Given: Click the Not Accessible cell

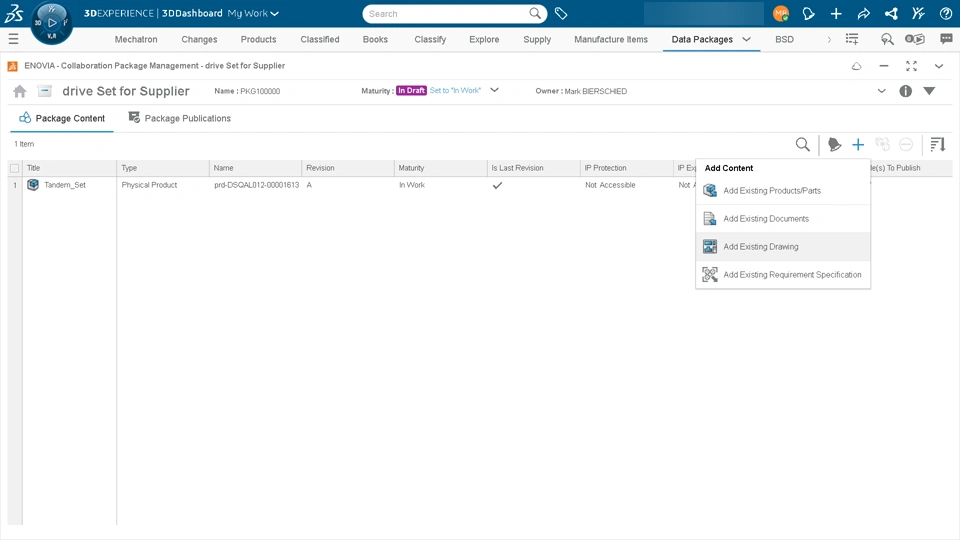Looking at the screenshot, I should click(610, 185).
